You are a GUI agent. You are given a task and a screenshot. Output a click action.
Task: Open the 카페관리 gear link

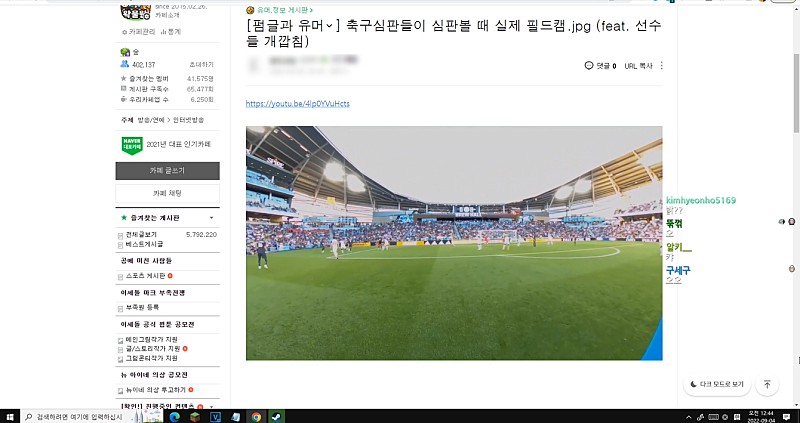139,32
